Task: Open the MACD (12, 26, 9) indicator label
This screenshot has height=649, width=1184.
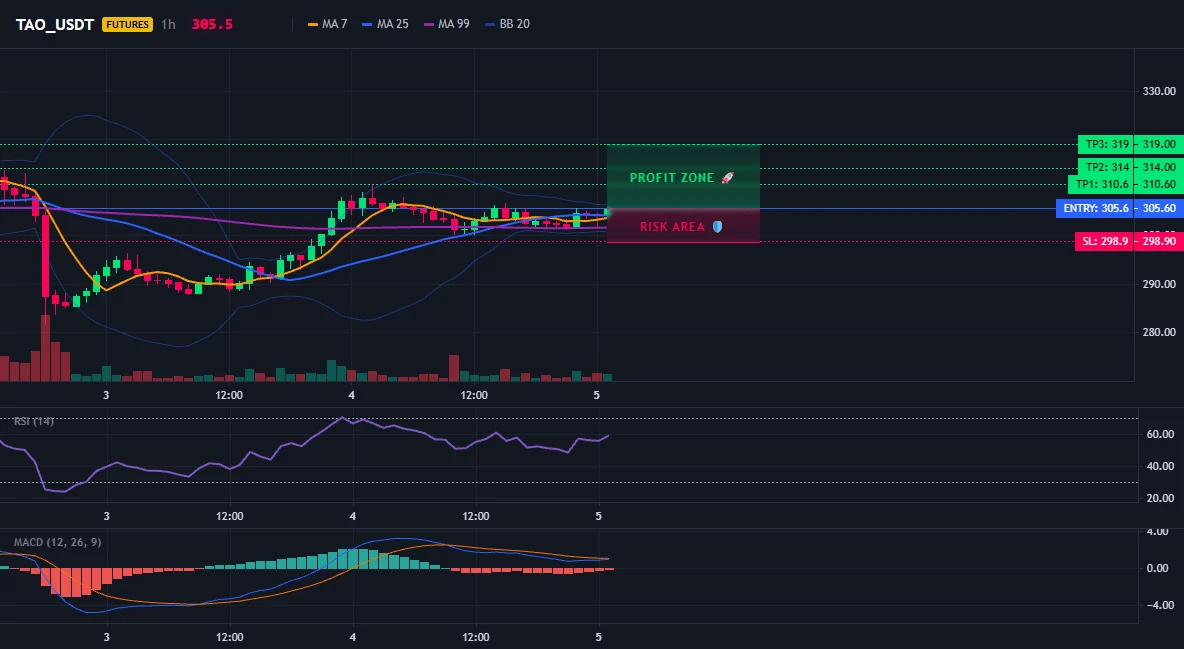Action: pyautogui.click(x=57, y=542)
